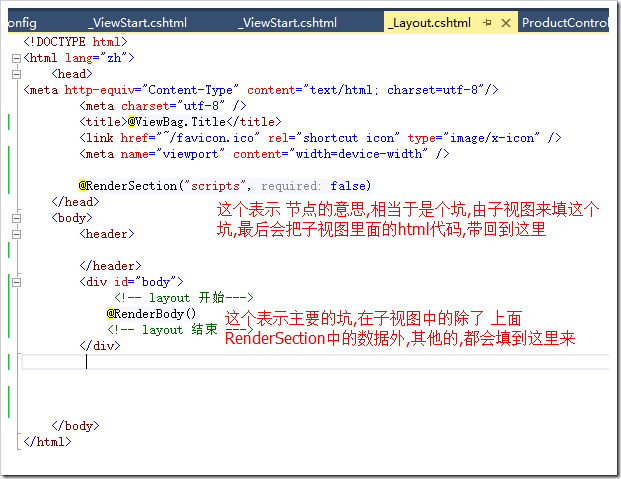Click the meta charset utf-8 line
Screen dimensions: 621x479
[x=163, y=106]
